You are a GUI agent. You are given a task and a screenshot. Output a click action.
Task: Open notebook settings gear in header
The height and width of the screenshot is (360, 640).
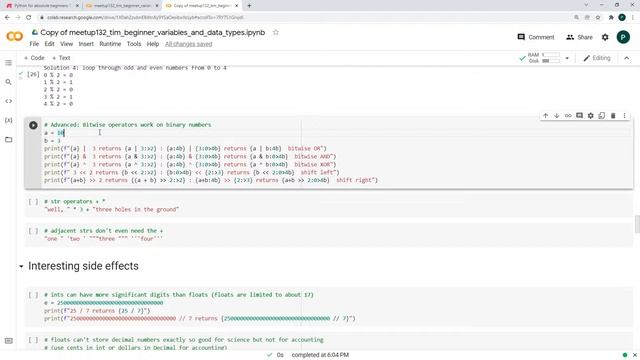605,37
